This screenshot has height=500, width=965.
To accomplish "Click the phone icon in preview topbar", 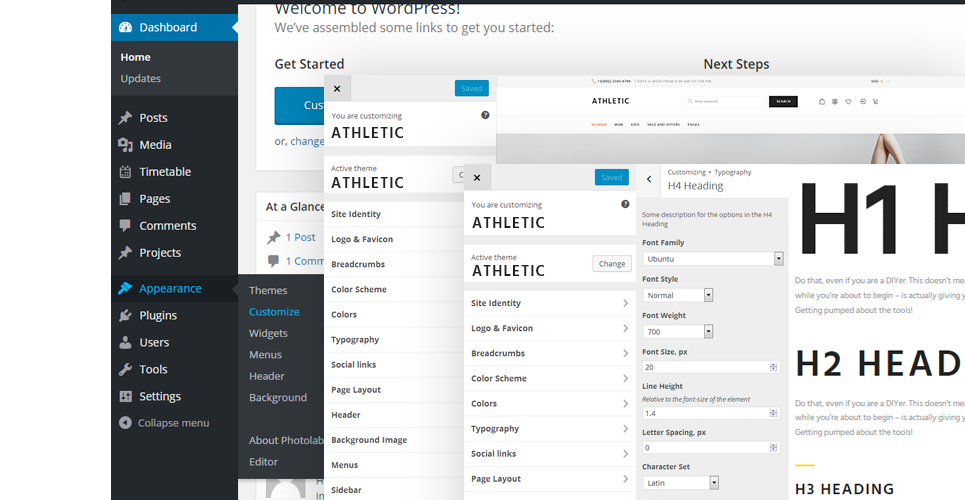I will click(x=593, y=81).
